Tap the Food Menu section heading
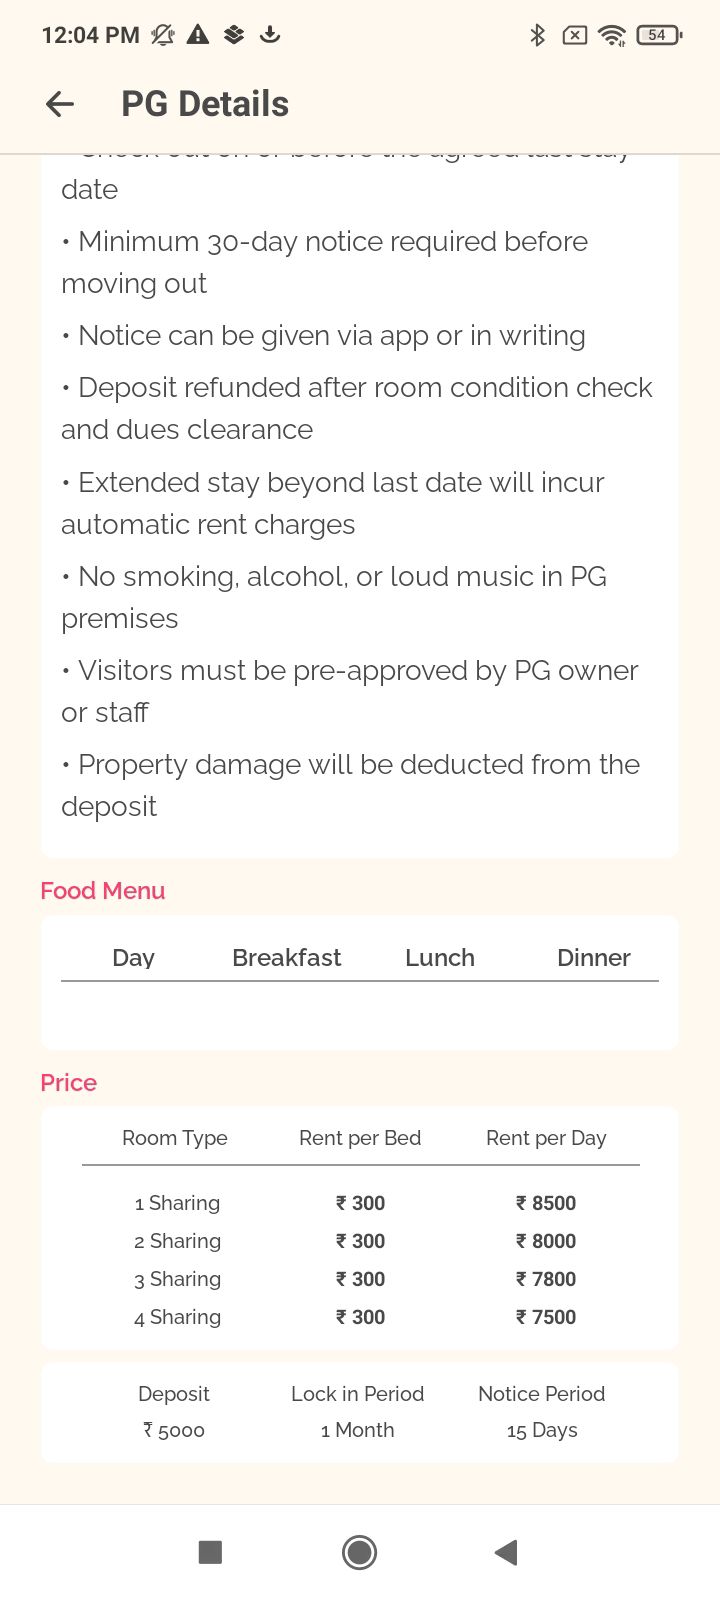The height and width of the screenshot is (1600, 720). tap(102, 890)
